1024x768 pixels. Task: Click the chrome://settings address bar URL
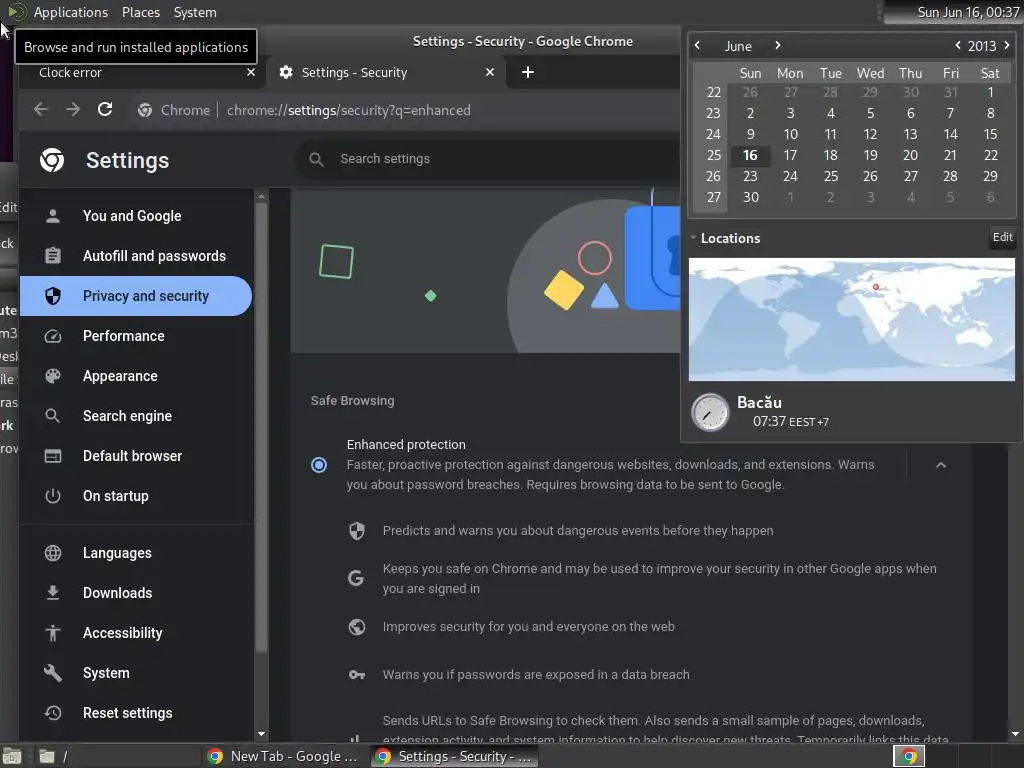[349, 110]
